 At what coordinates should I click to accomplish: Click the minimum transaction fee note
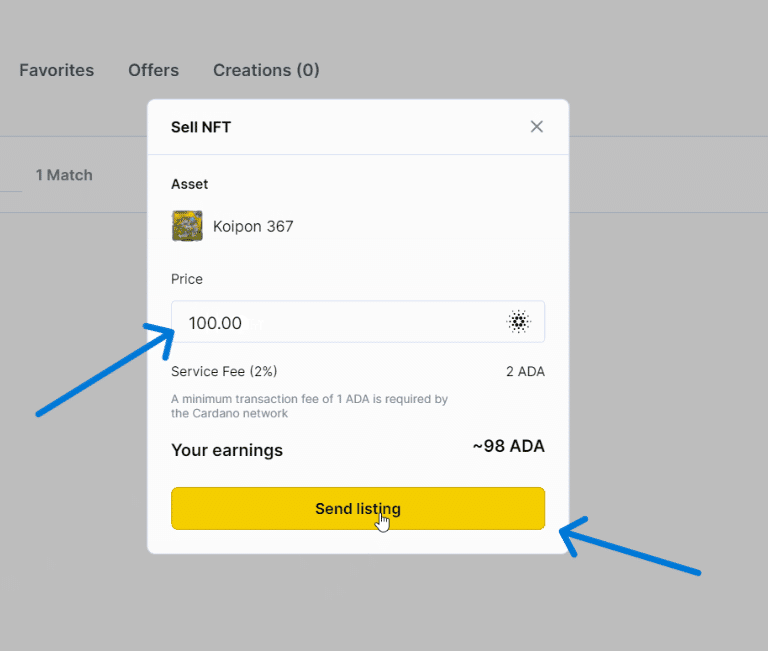point(309,406)
